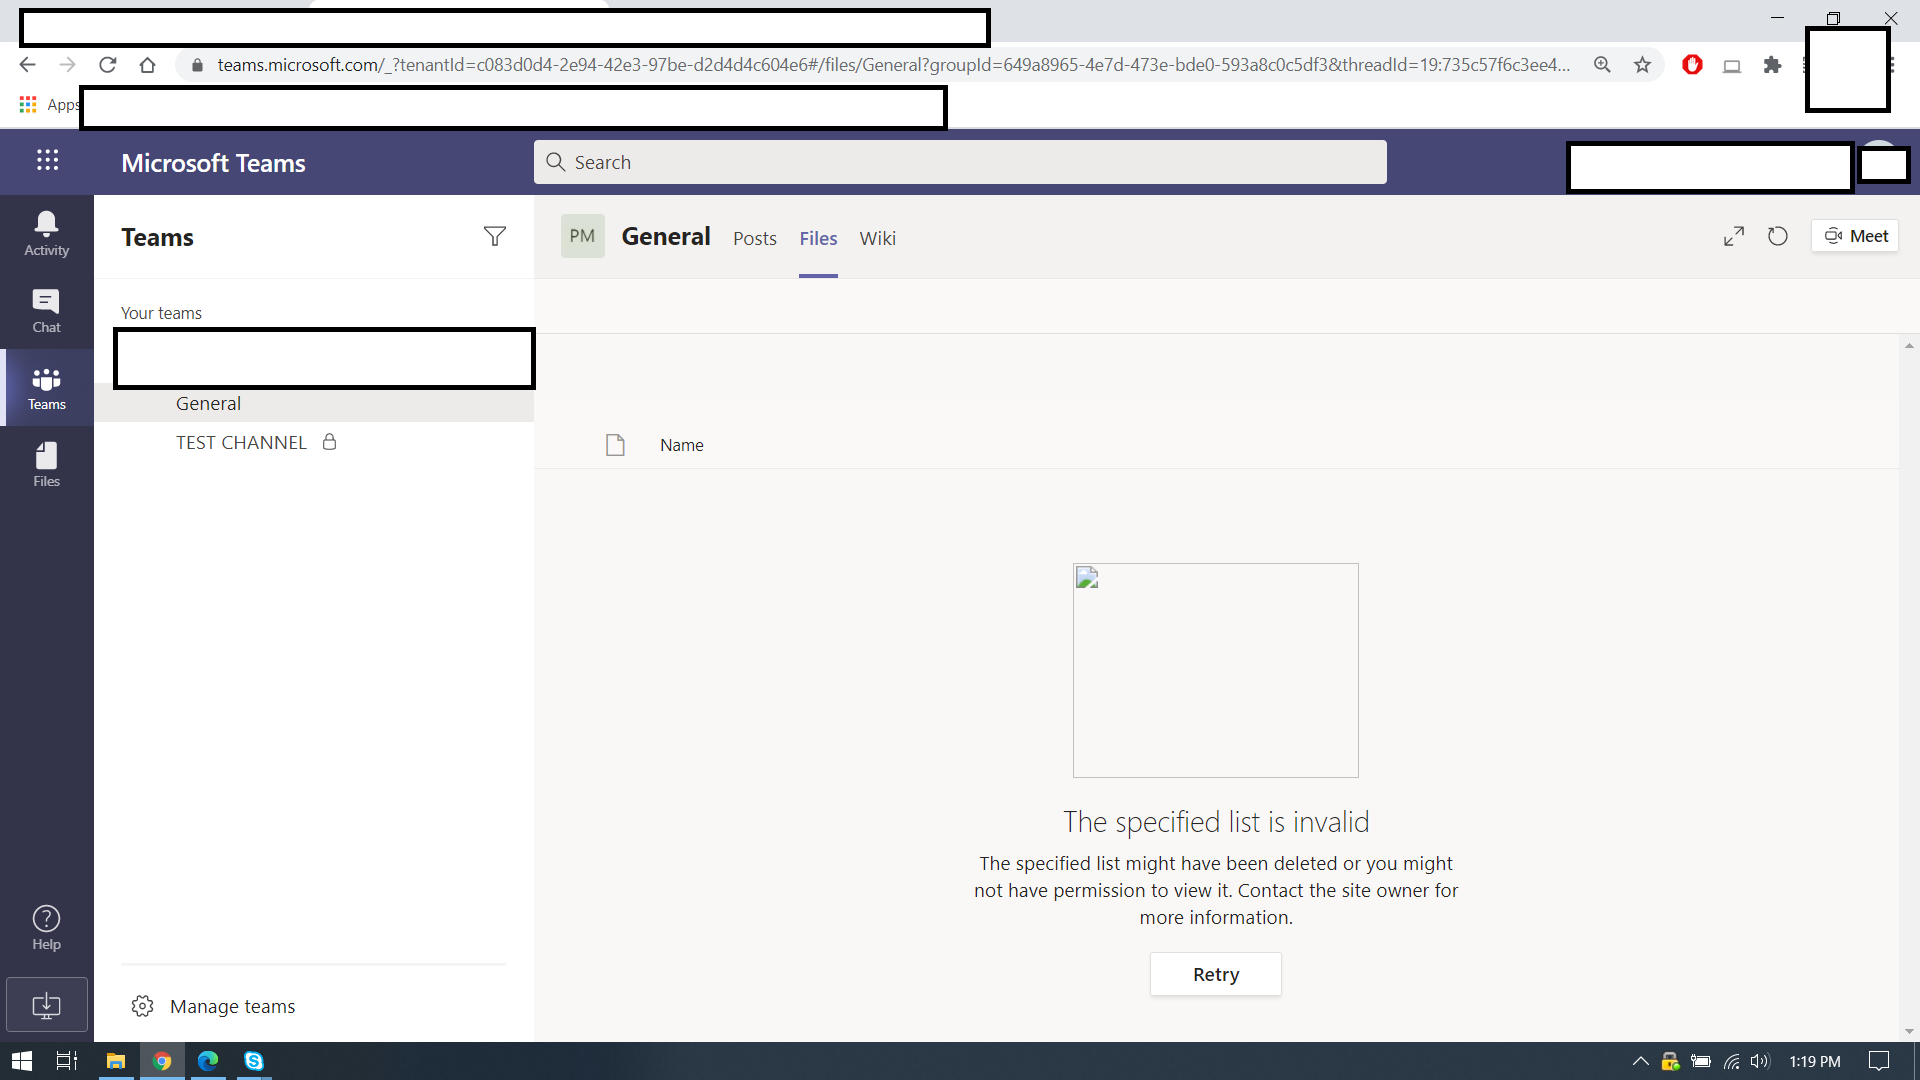Click the filter teams funnel icon
Screen dimensions: 1920x1080
point(494,237)
